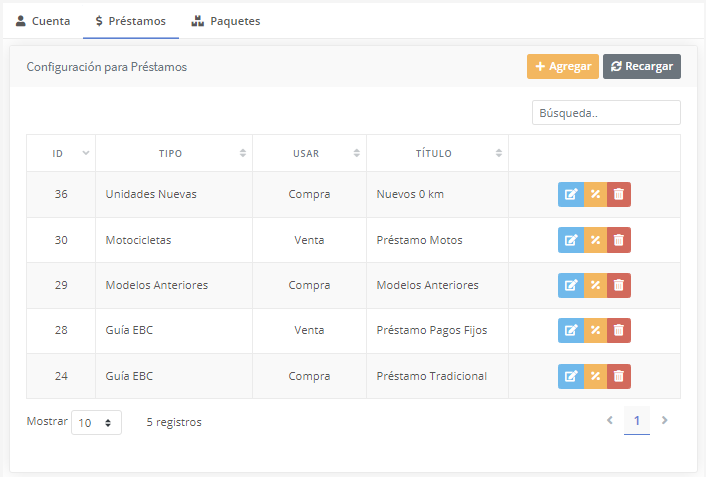Screen dimensions: 706x477
Task: Delete the Modelos Anteriores row
Action: point(619,285)
